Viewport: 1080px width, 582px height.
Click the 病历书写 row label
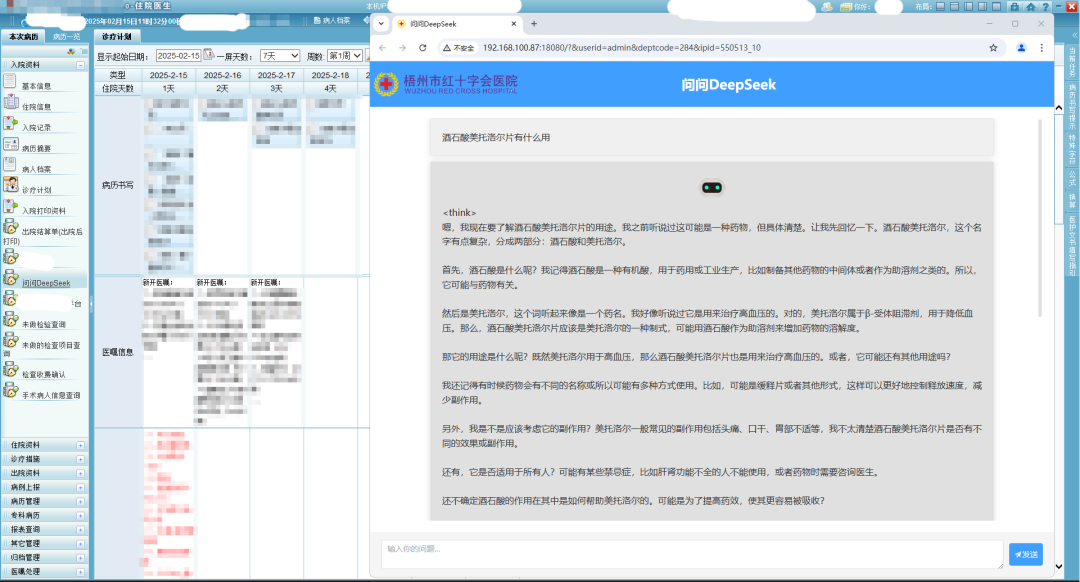[x=118, y=185]
